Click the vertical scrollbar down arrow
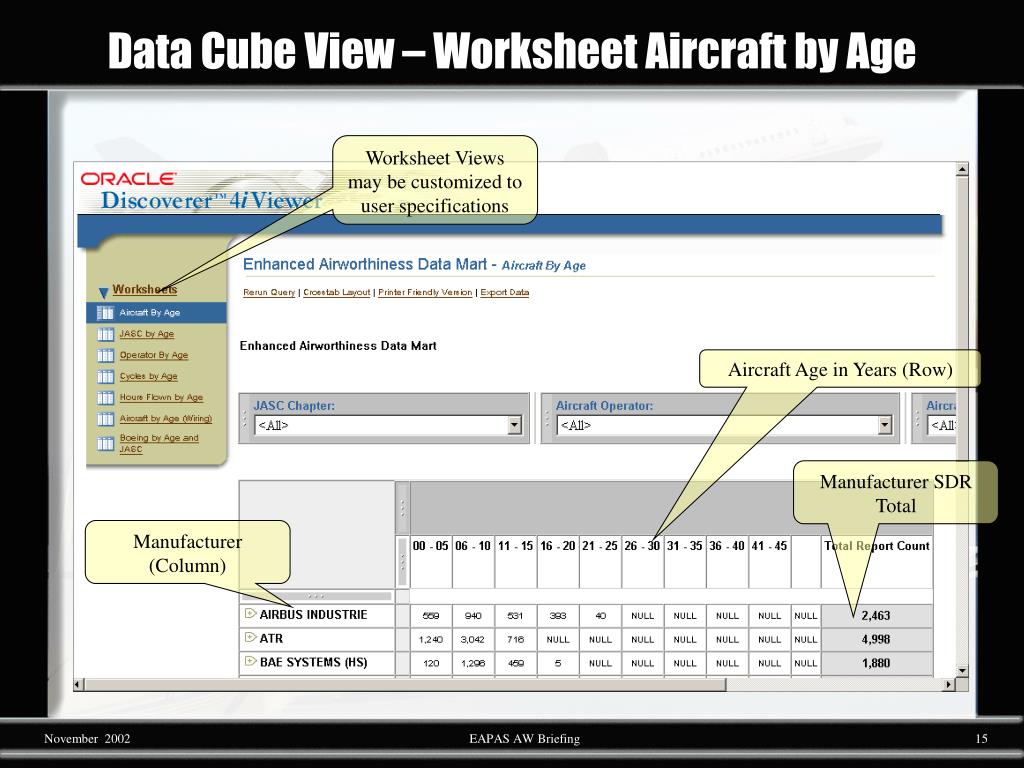Screen dimensions: 1024x768 (x=962, y=671)
